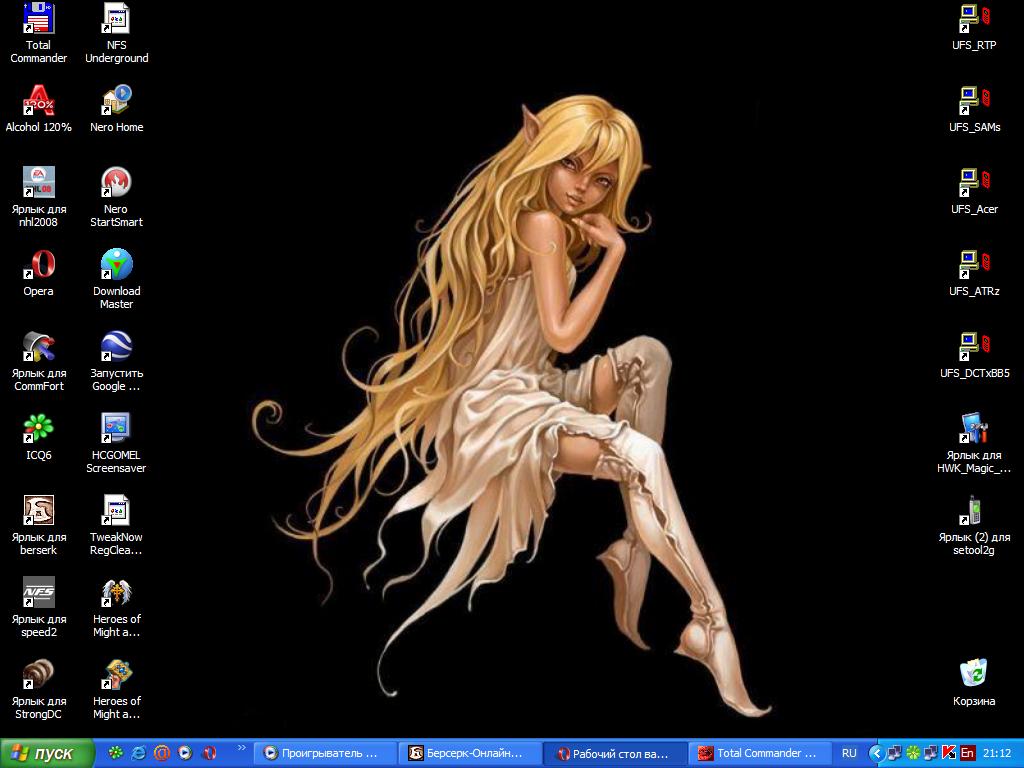The image size is (1024, 768).
Task: Select the UFS_Acer desktop icon
Action: (x=974, y=190)
